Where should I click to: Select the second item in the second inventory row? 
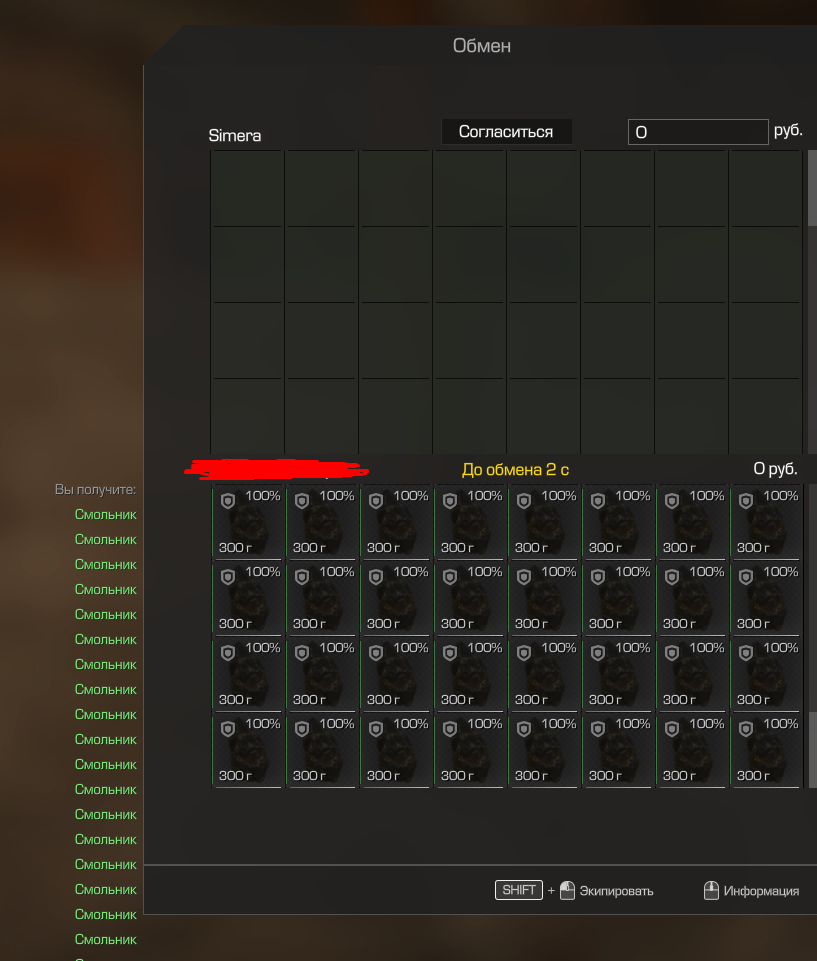coord(322,598)
